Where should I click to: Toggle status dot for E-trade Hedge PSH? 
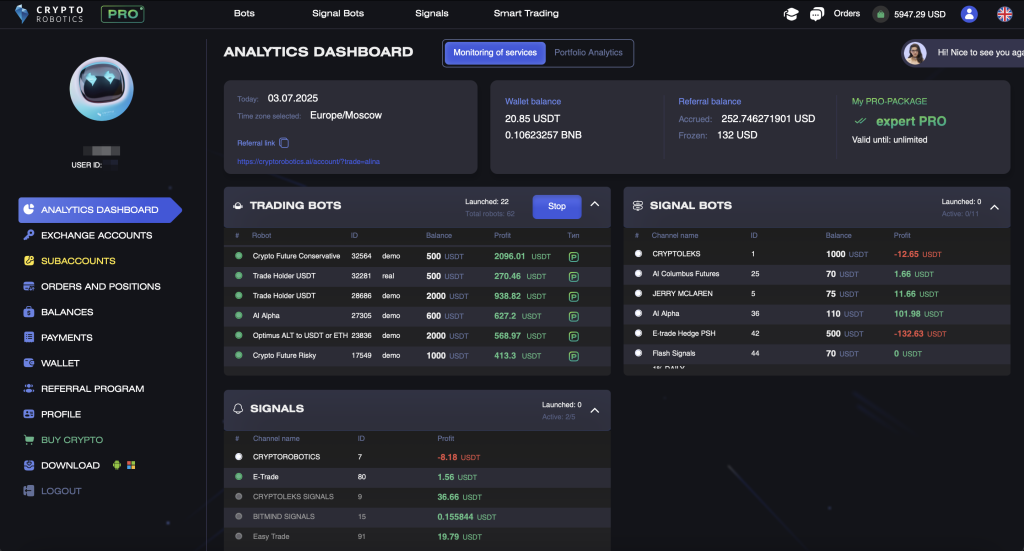click(638, 333)
